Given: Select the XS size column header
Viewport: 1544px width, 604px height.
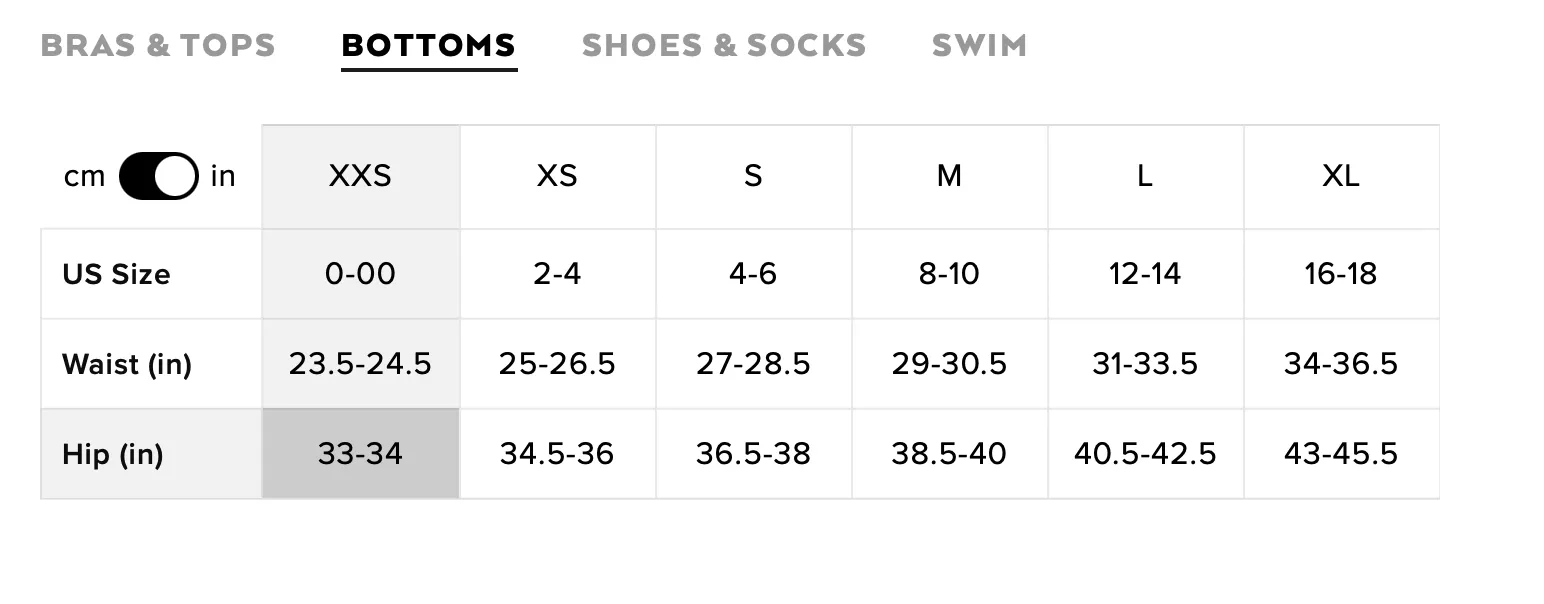Looking at the screenshot, I should tap(557, 177).
